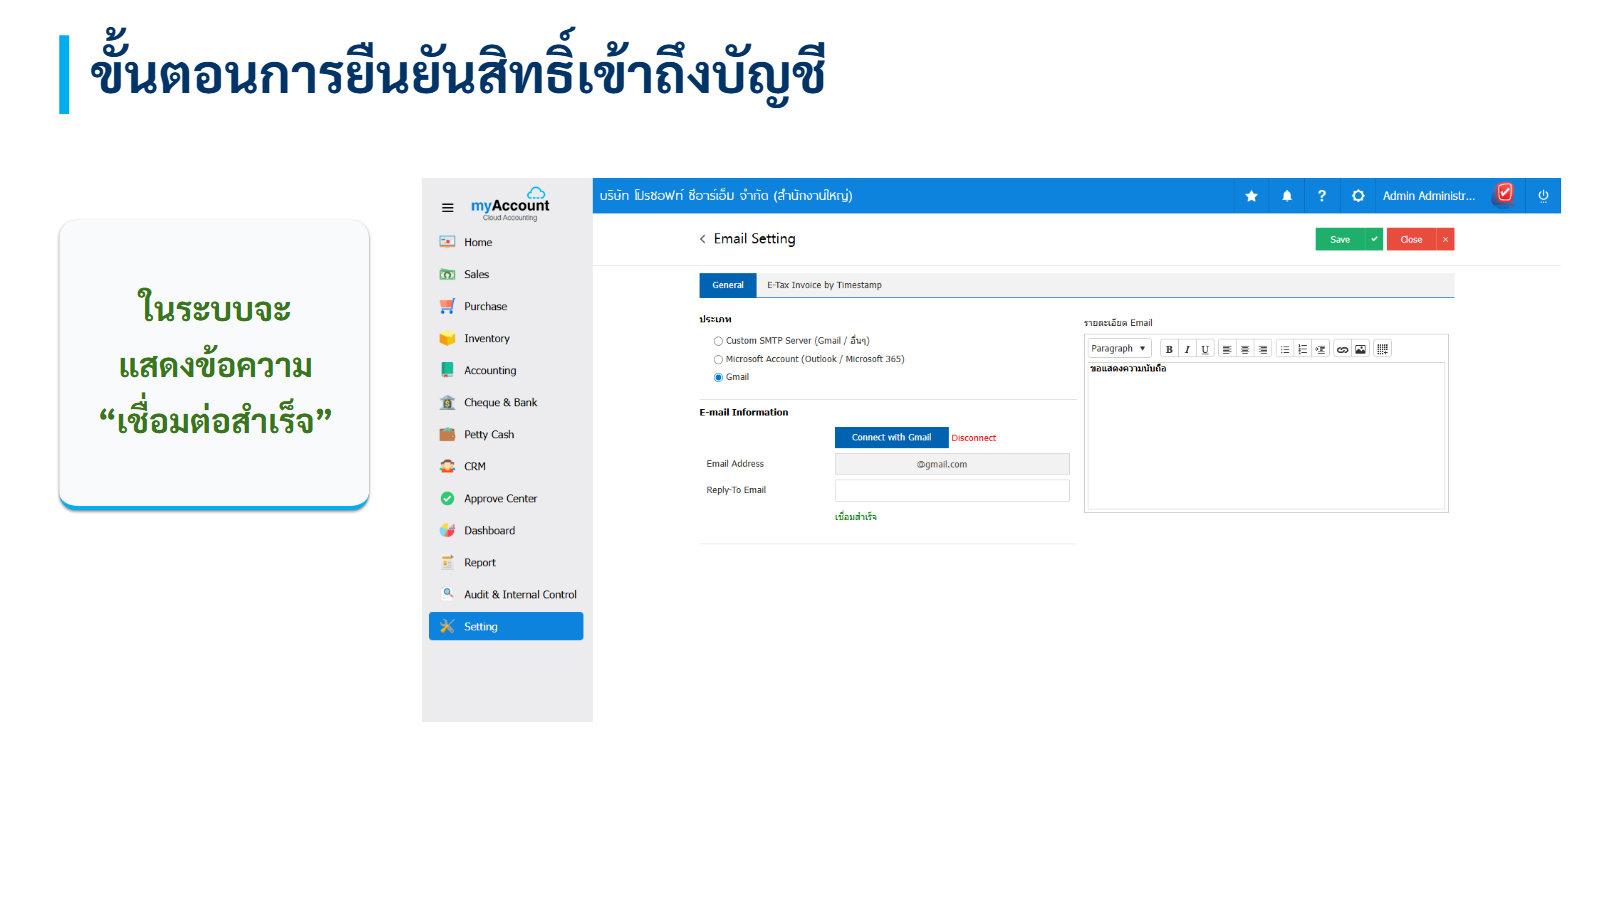The image size is (1599, 900).
Task: Open the Paragraph style dropdown
Action: coord(1119,349)
